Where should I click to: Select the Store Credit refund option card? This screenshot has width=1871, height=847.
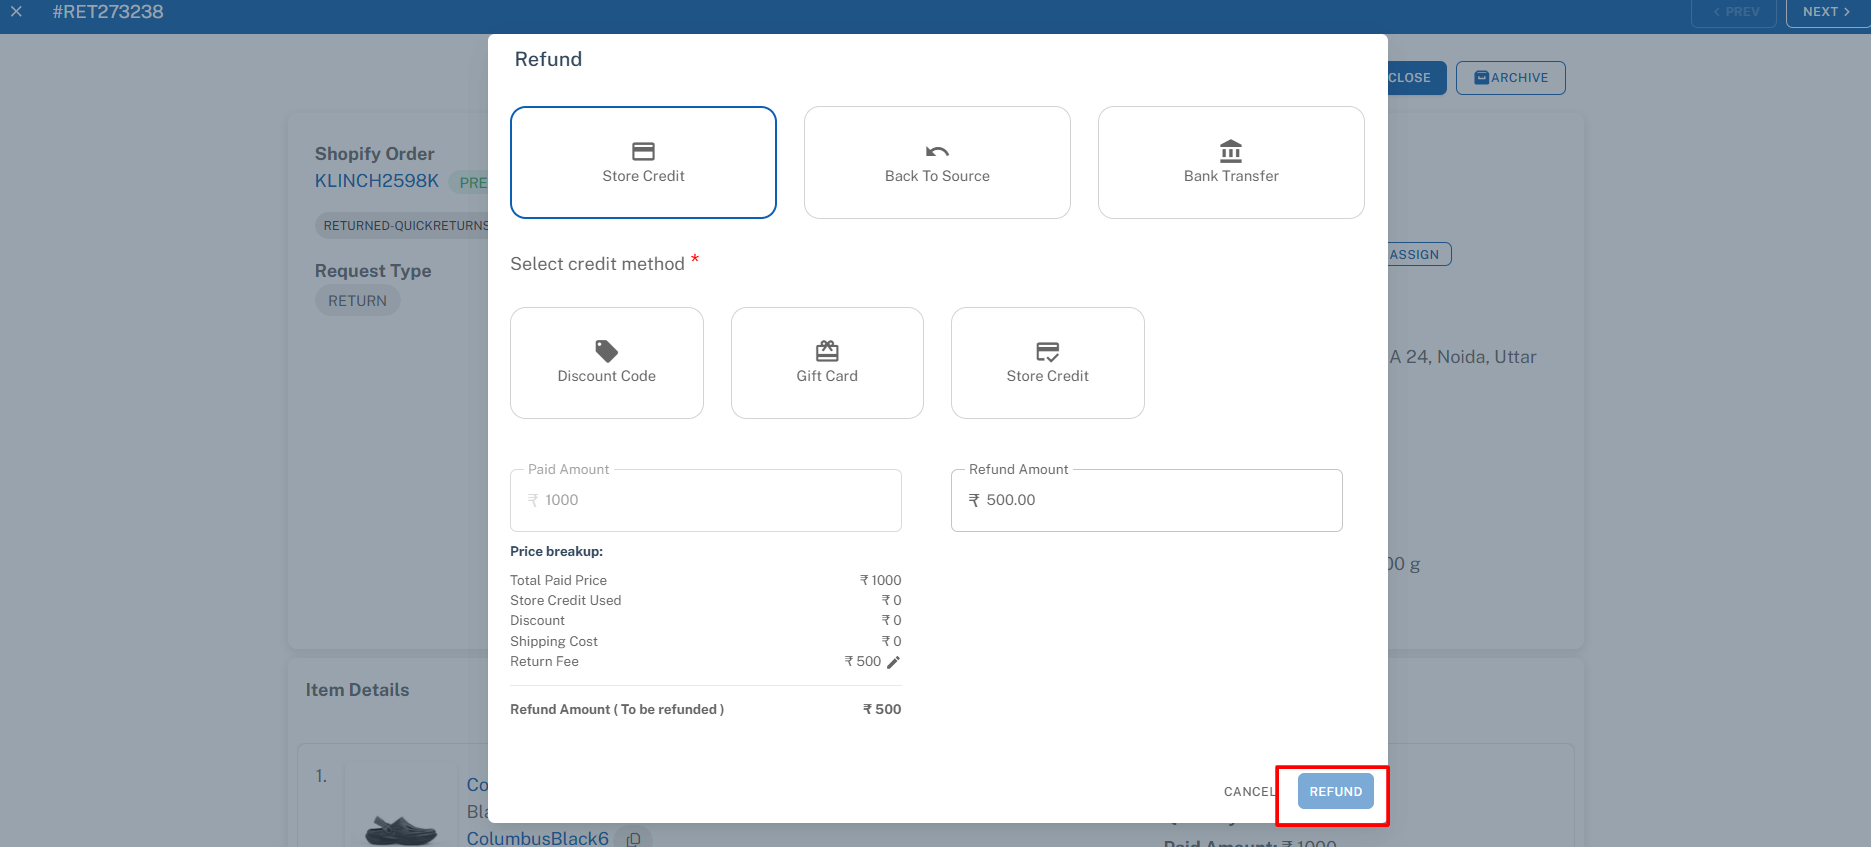(643, 162)
